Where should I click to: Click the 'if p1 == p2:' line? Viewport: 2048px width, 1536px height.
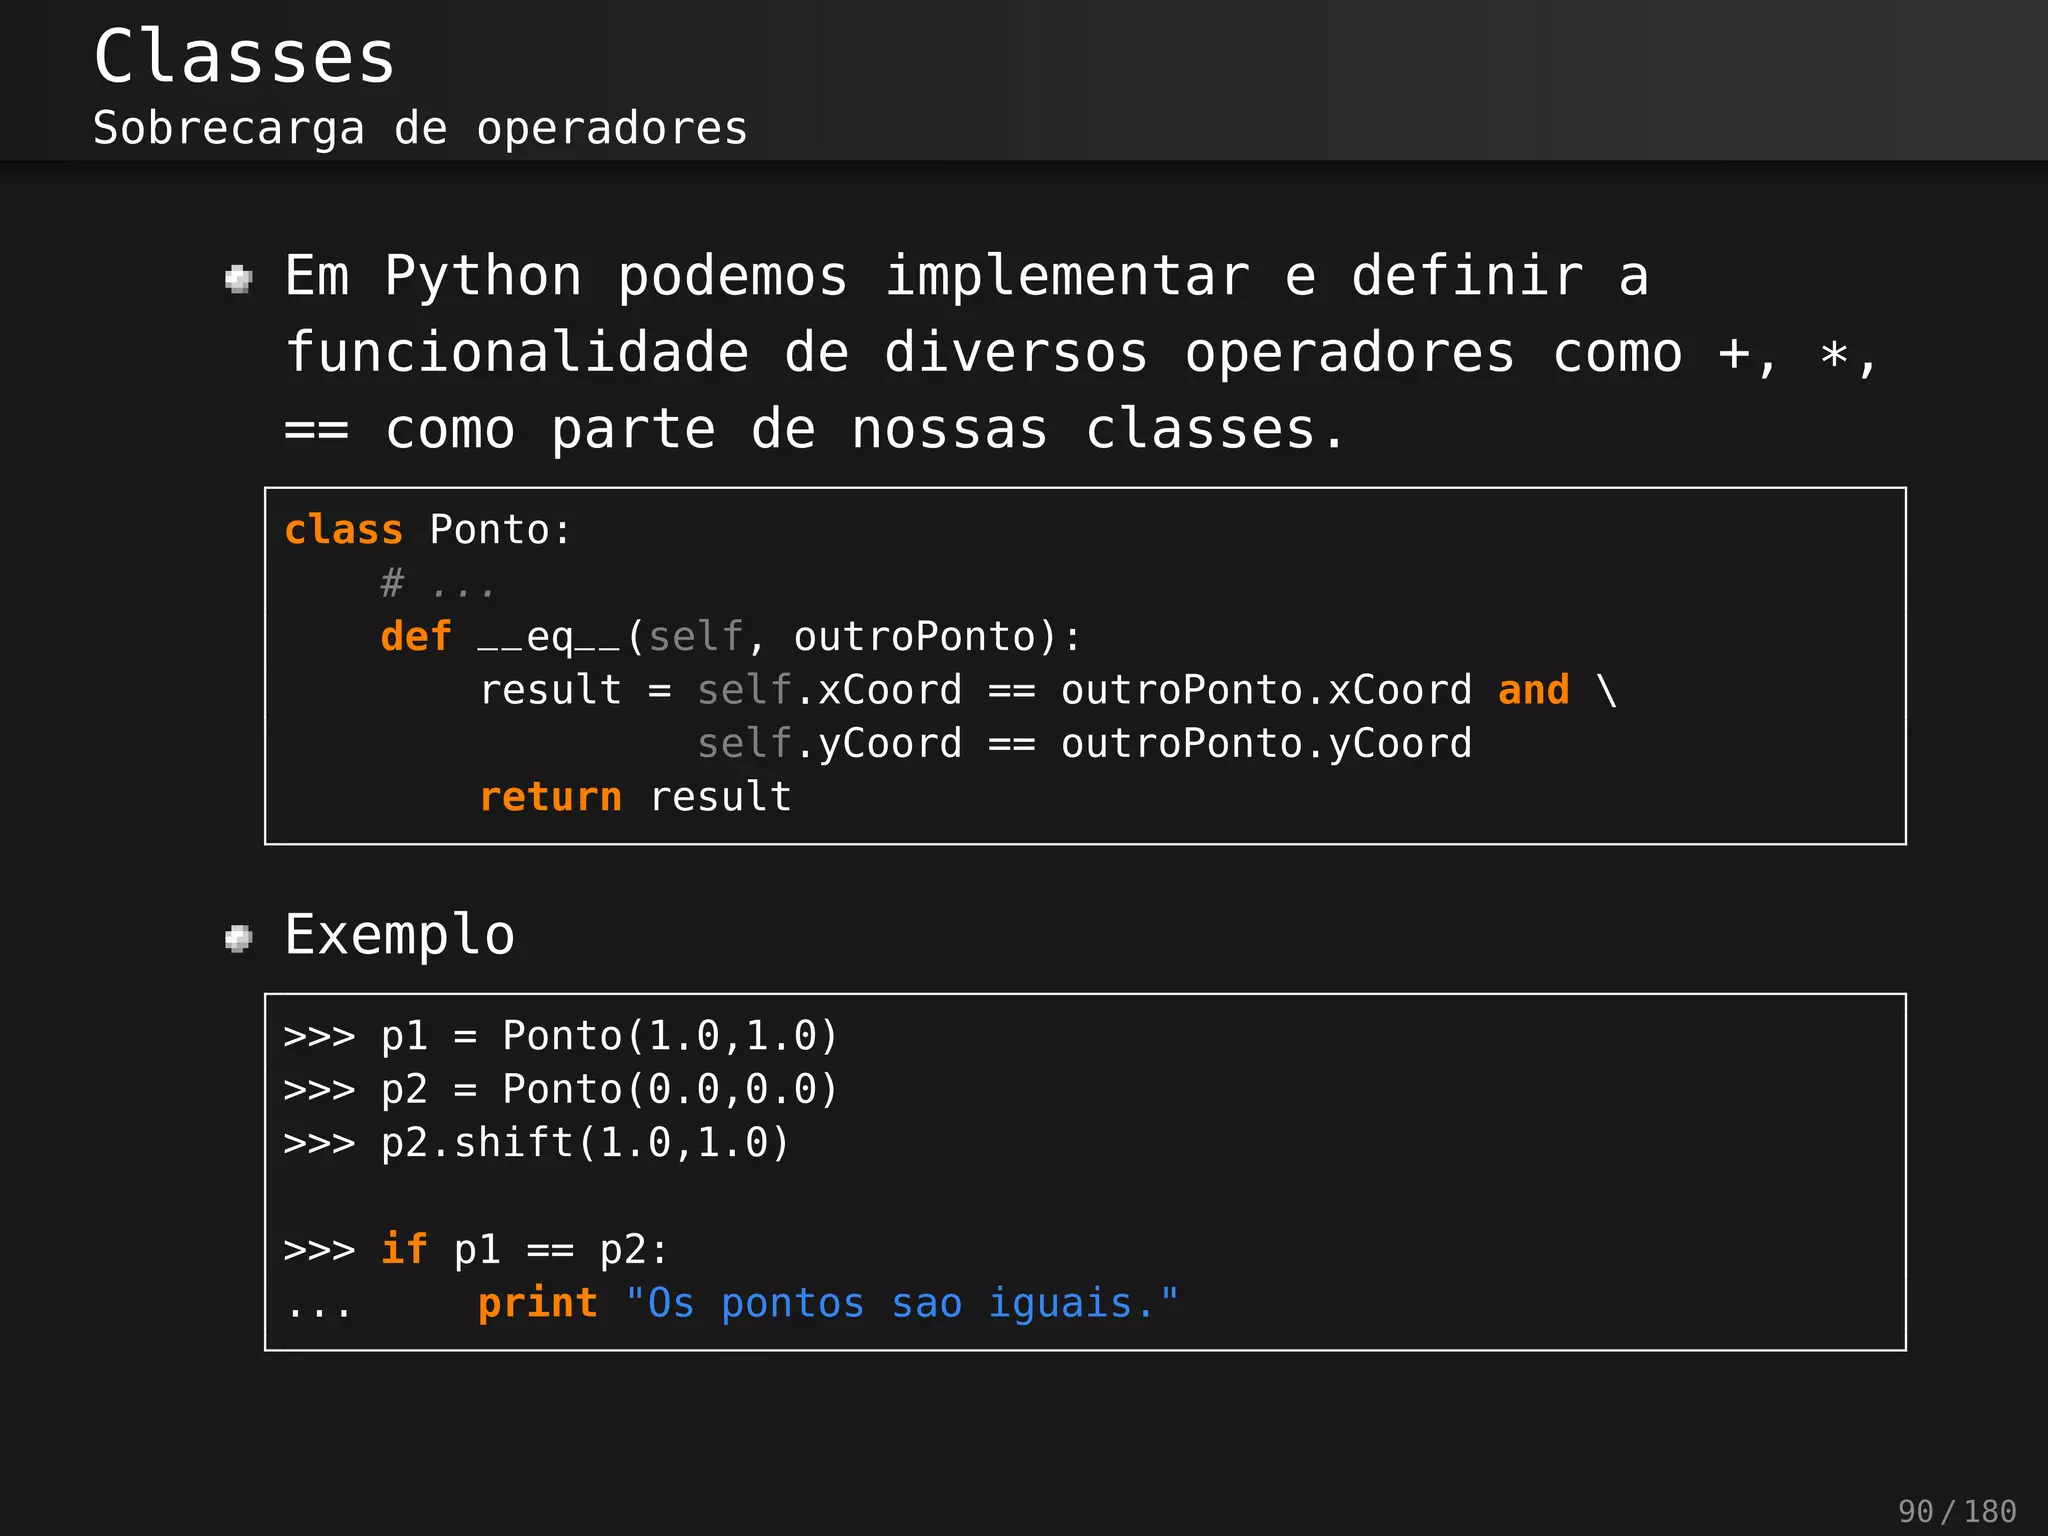pos(475,1250)
